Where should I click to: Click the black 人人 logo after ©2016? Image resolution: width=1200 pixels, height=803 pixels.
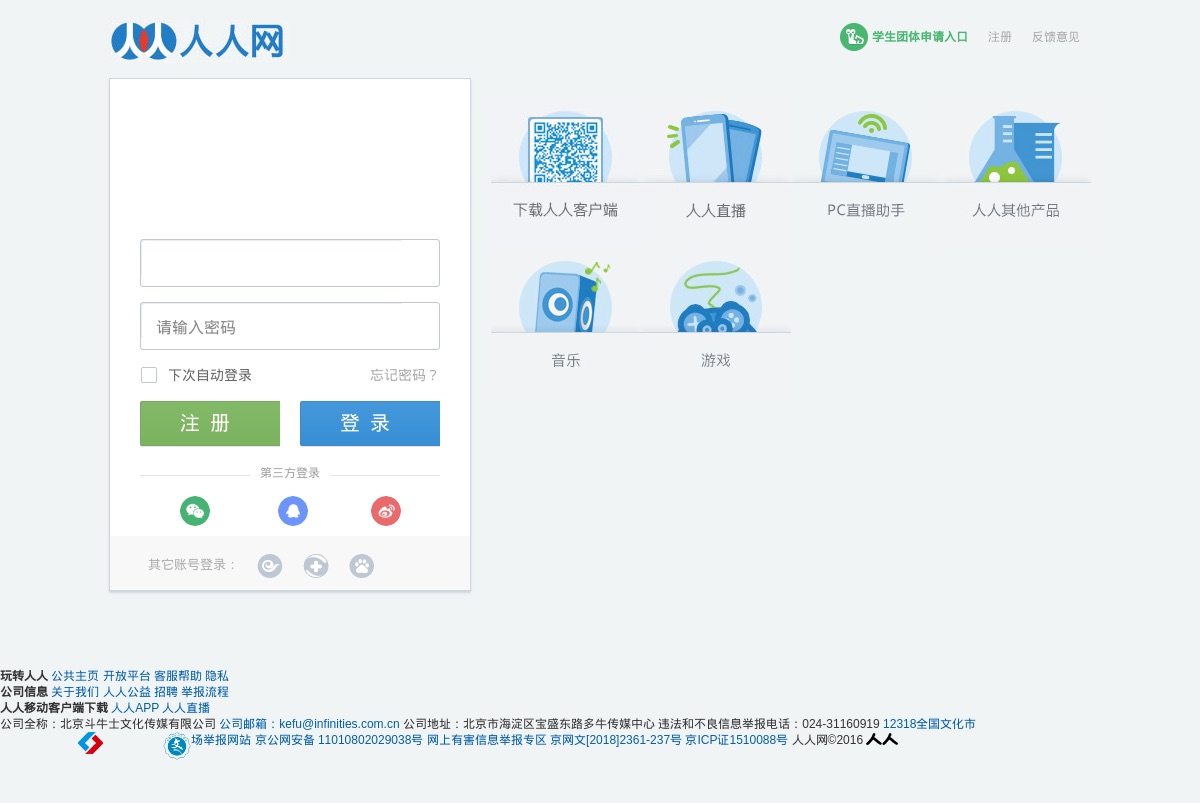(882, 740)
